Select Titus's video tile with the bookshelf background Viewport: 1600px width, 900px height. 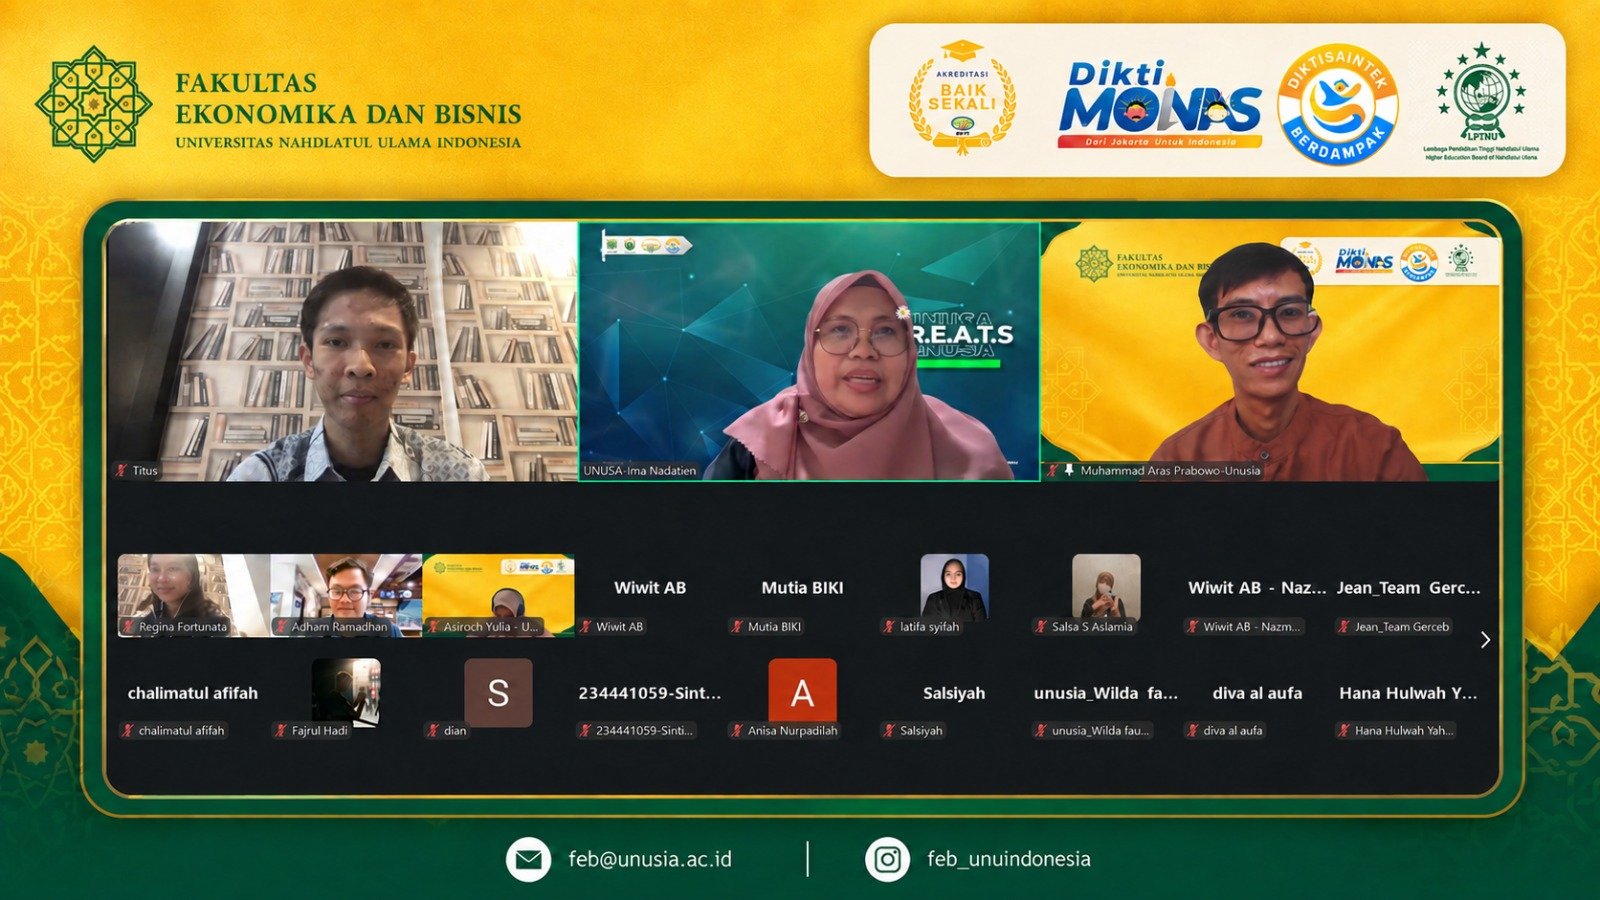pos(342,351)
